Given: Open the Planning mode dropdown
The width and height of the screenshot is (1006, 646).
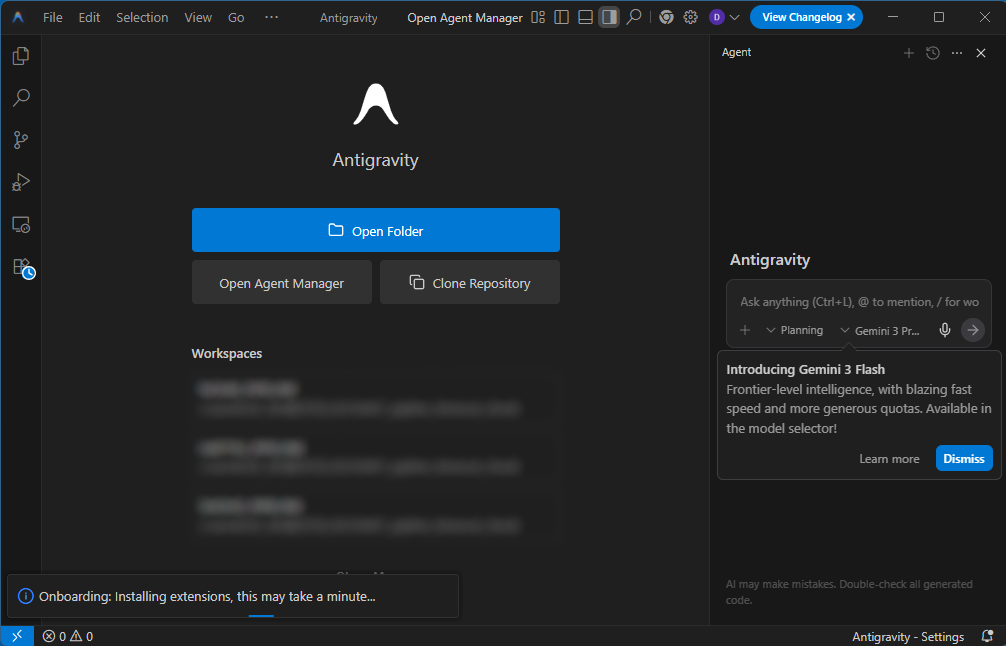Looking at the screenshot, I should [794, 330].
